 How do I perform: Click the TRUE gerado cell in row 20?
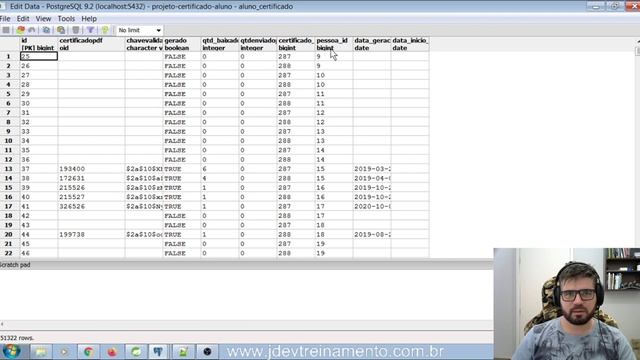click(182, 235)
